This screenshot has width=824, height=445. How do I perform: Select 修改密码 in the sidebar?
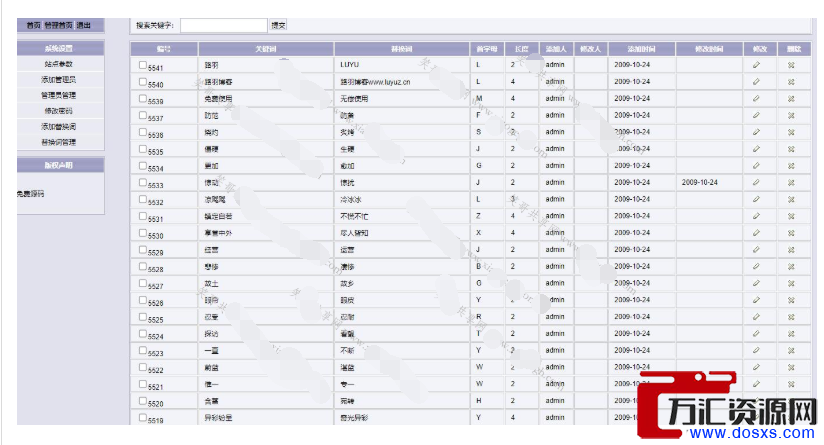coord(58,111)
